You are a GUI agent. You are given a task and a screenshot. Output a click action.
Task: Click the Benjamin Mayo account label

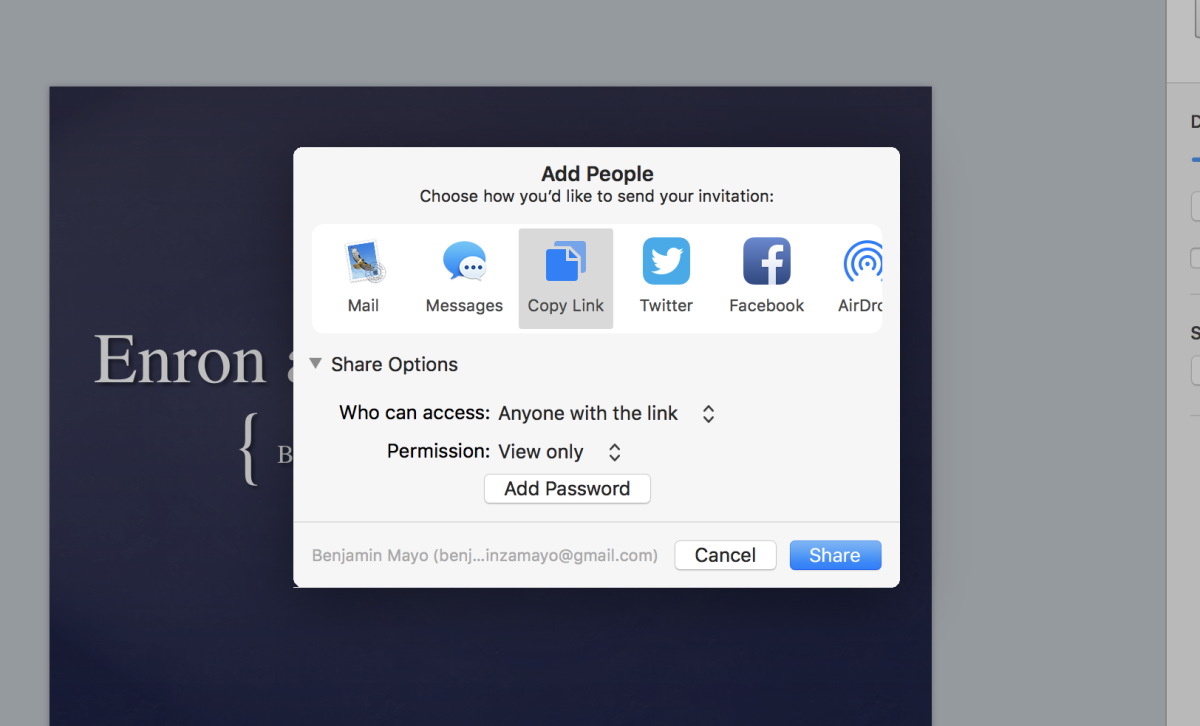(485, 555)
